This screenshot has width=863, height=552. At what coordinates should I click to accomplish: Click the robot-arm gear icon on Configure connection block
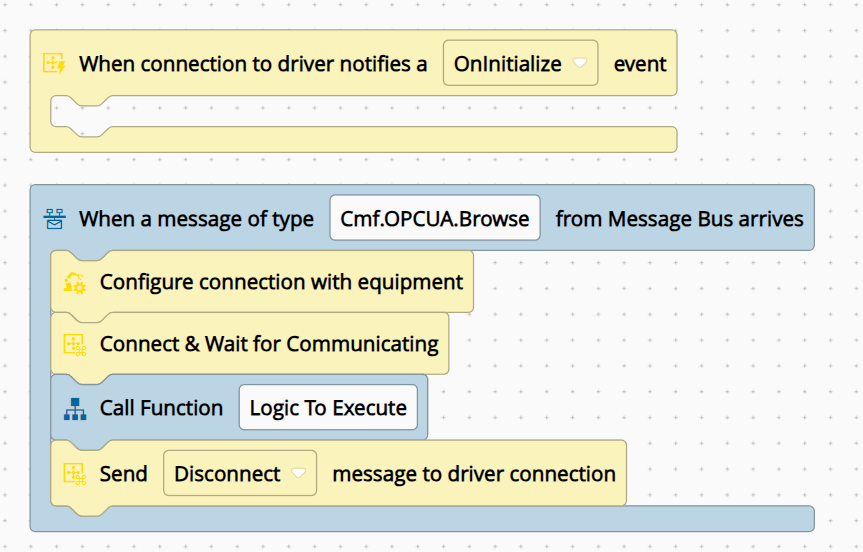point(75,282)
